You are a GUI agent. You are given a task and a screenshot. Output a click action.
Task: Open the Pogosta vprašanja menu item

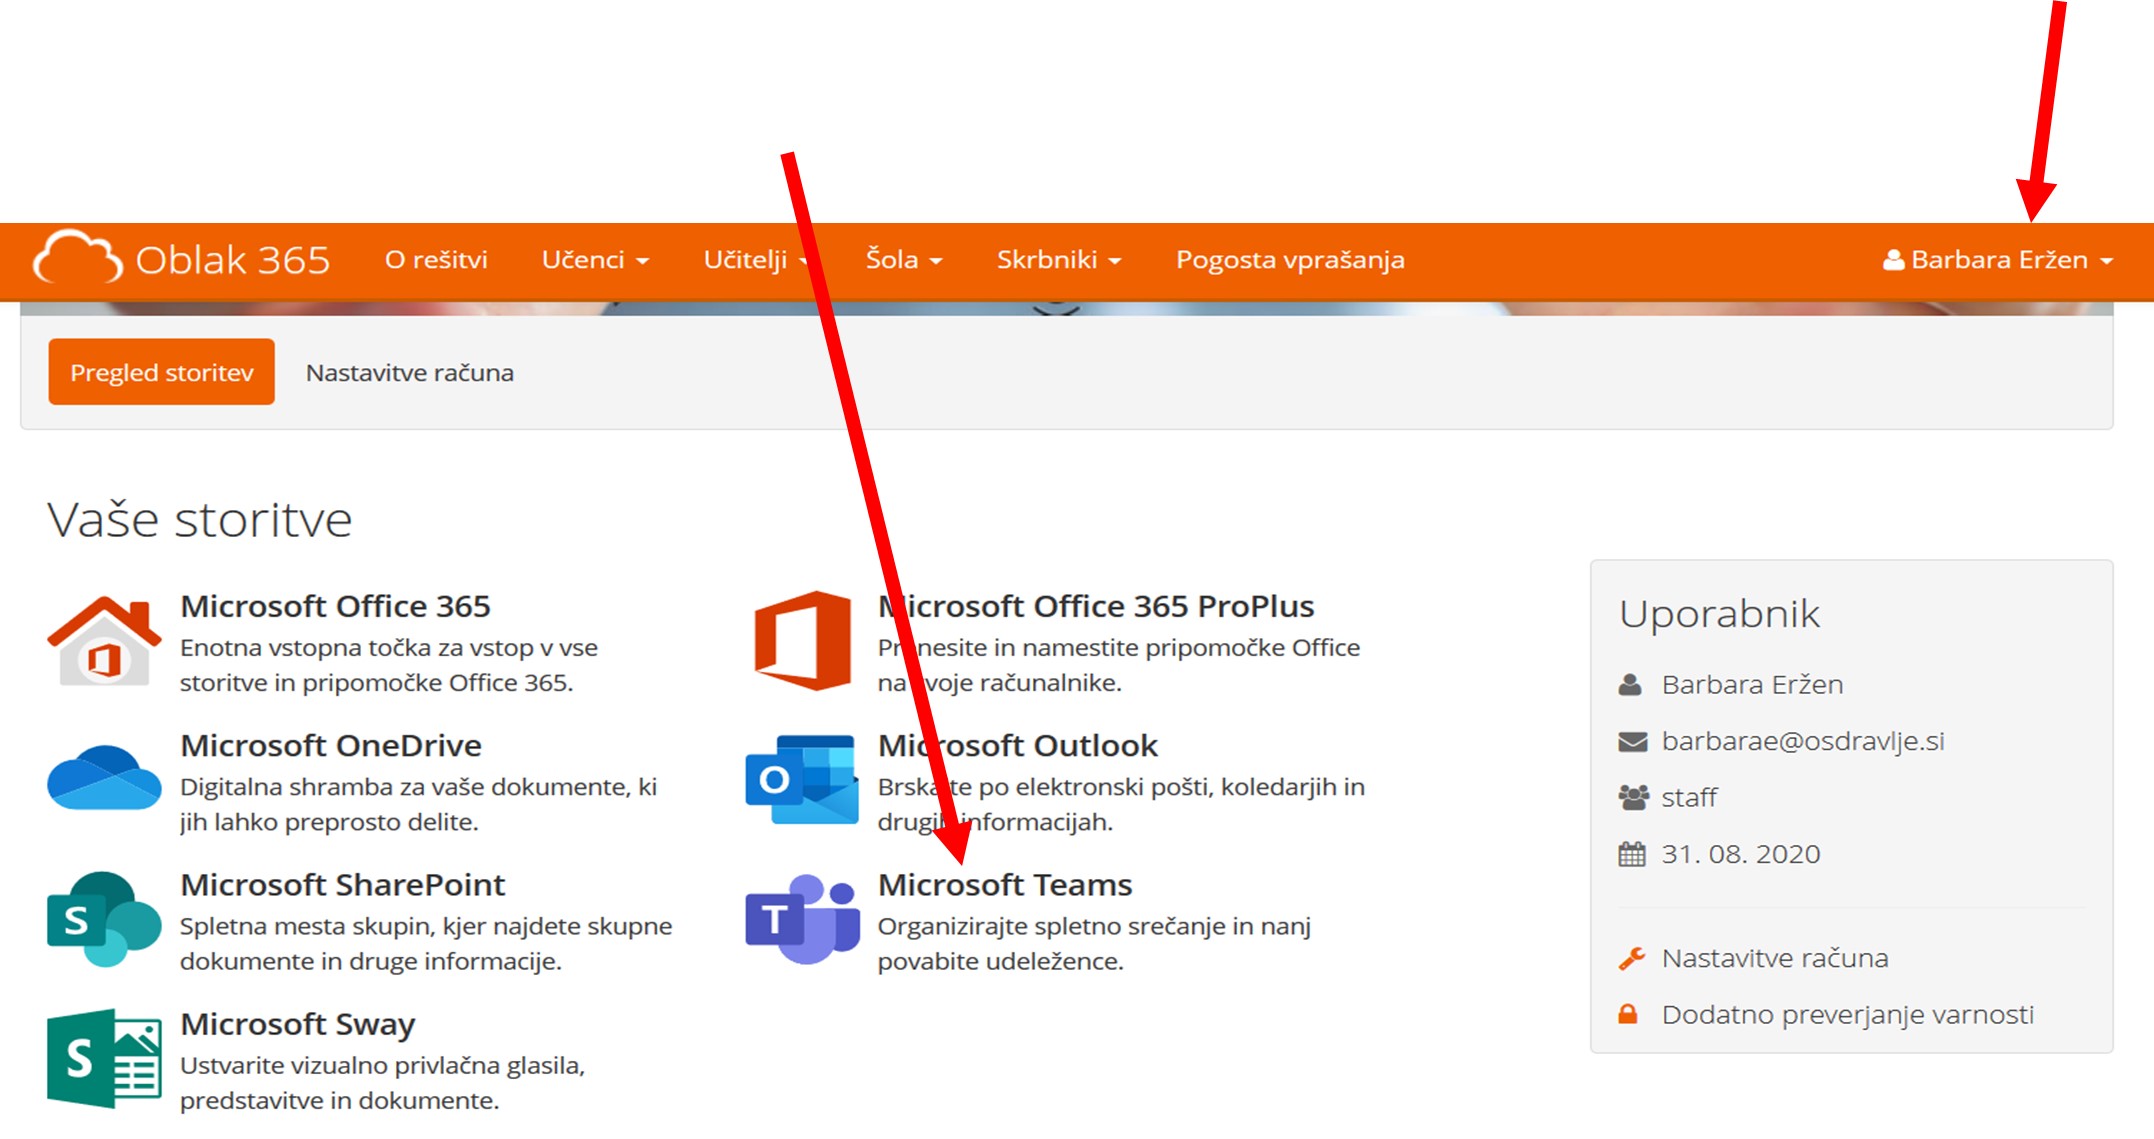(x=1290, y=260)
